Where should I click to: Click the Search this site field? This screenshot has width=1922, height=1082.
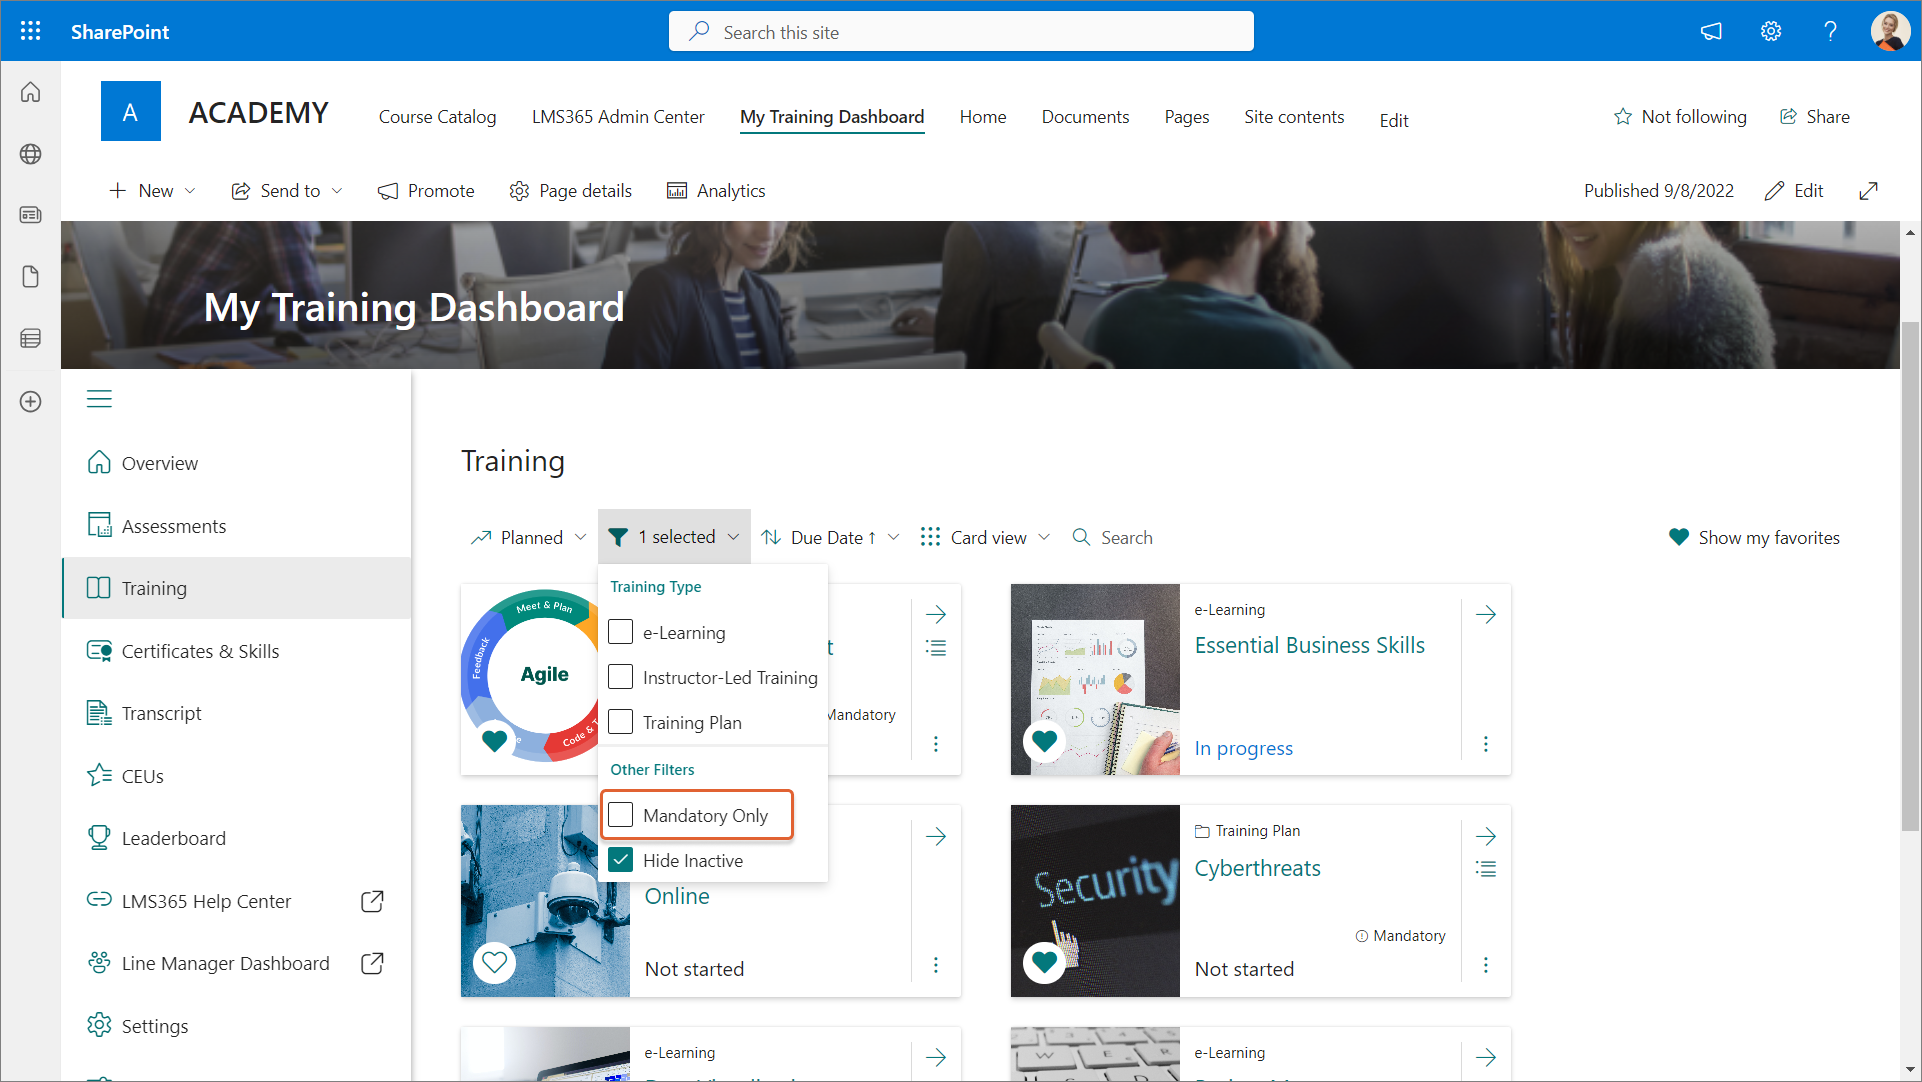pyautogui.click(x=960, y=32)
